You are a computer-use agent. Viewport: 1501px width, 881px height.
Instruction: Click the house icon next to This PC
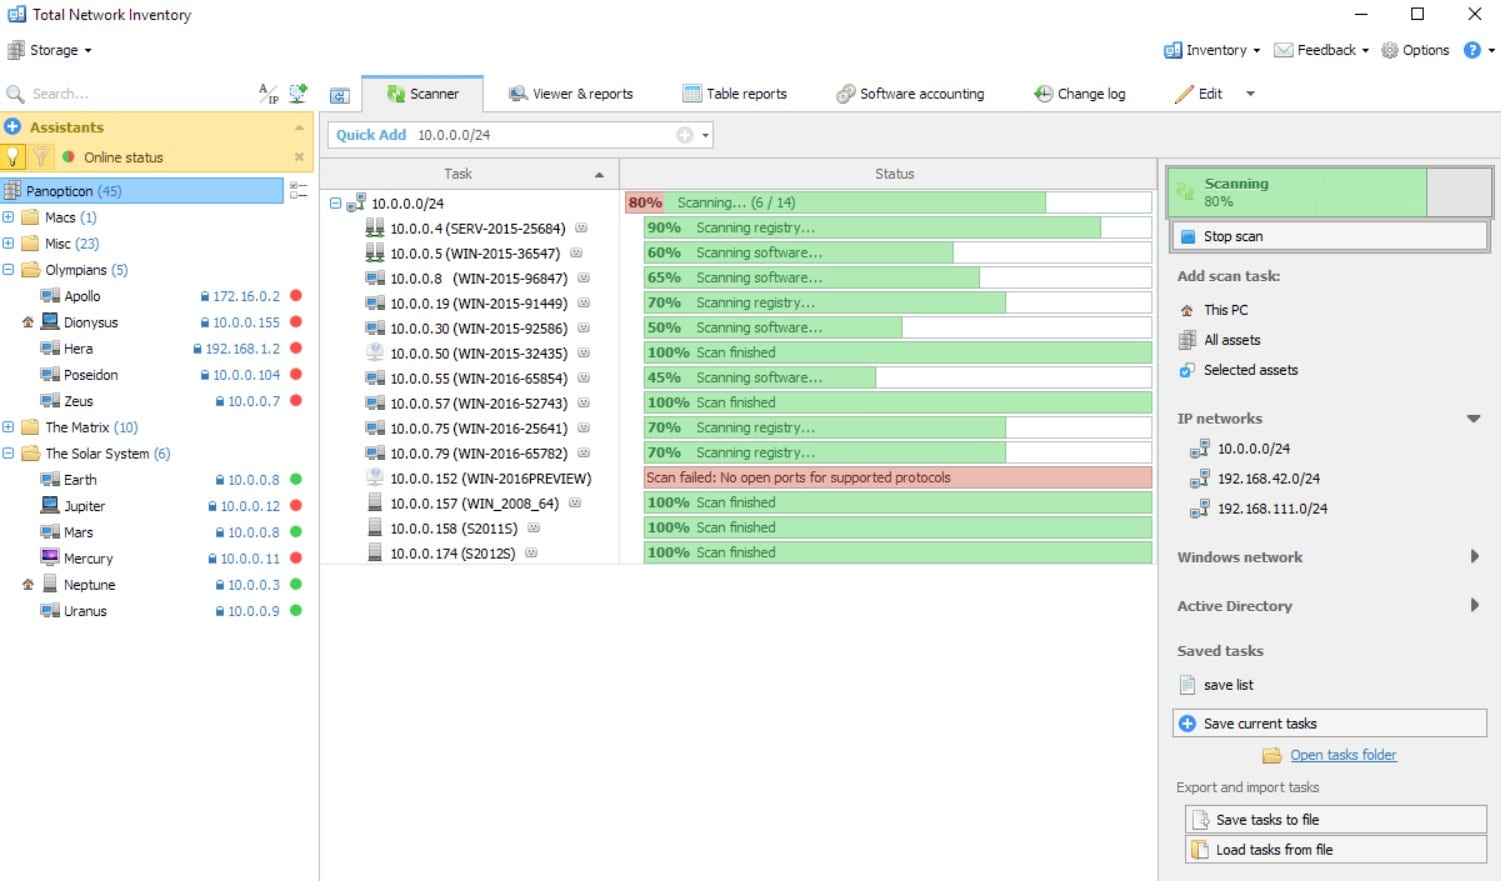click(x=1187, y=310)
